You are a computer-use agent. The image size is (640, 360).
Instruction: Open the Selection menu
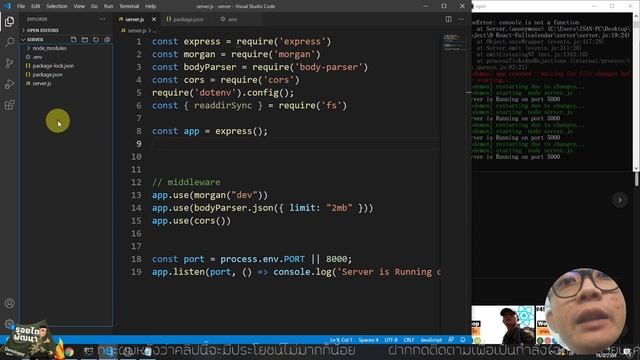[x=57, y=6]
